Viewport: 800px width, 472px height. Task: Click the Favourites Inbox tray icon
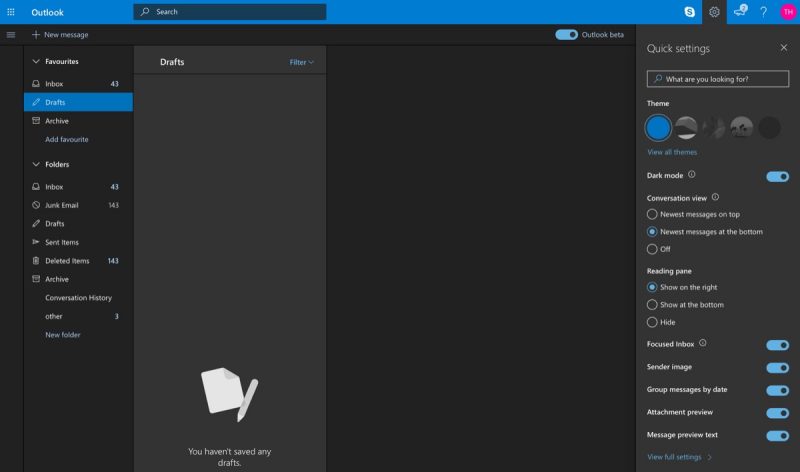[x=36, y=84]
